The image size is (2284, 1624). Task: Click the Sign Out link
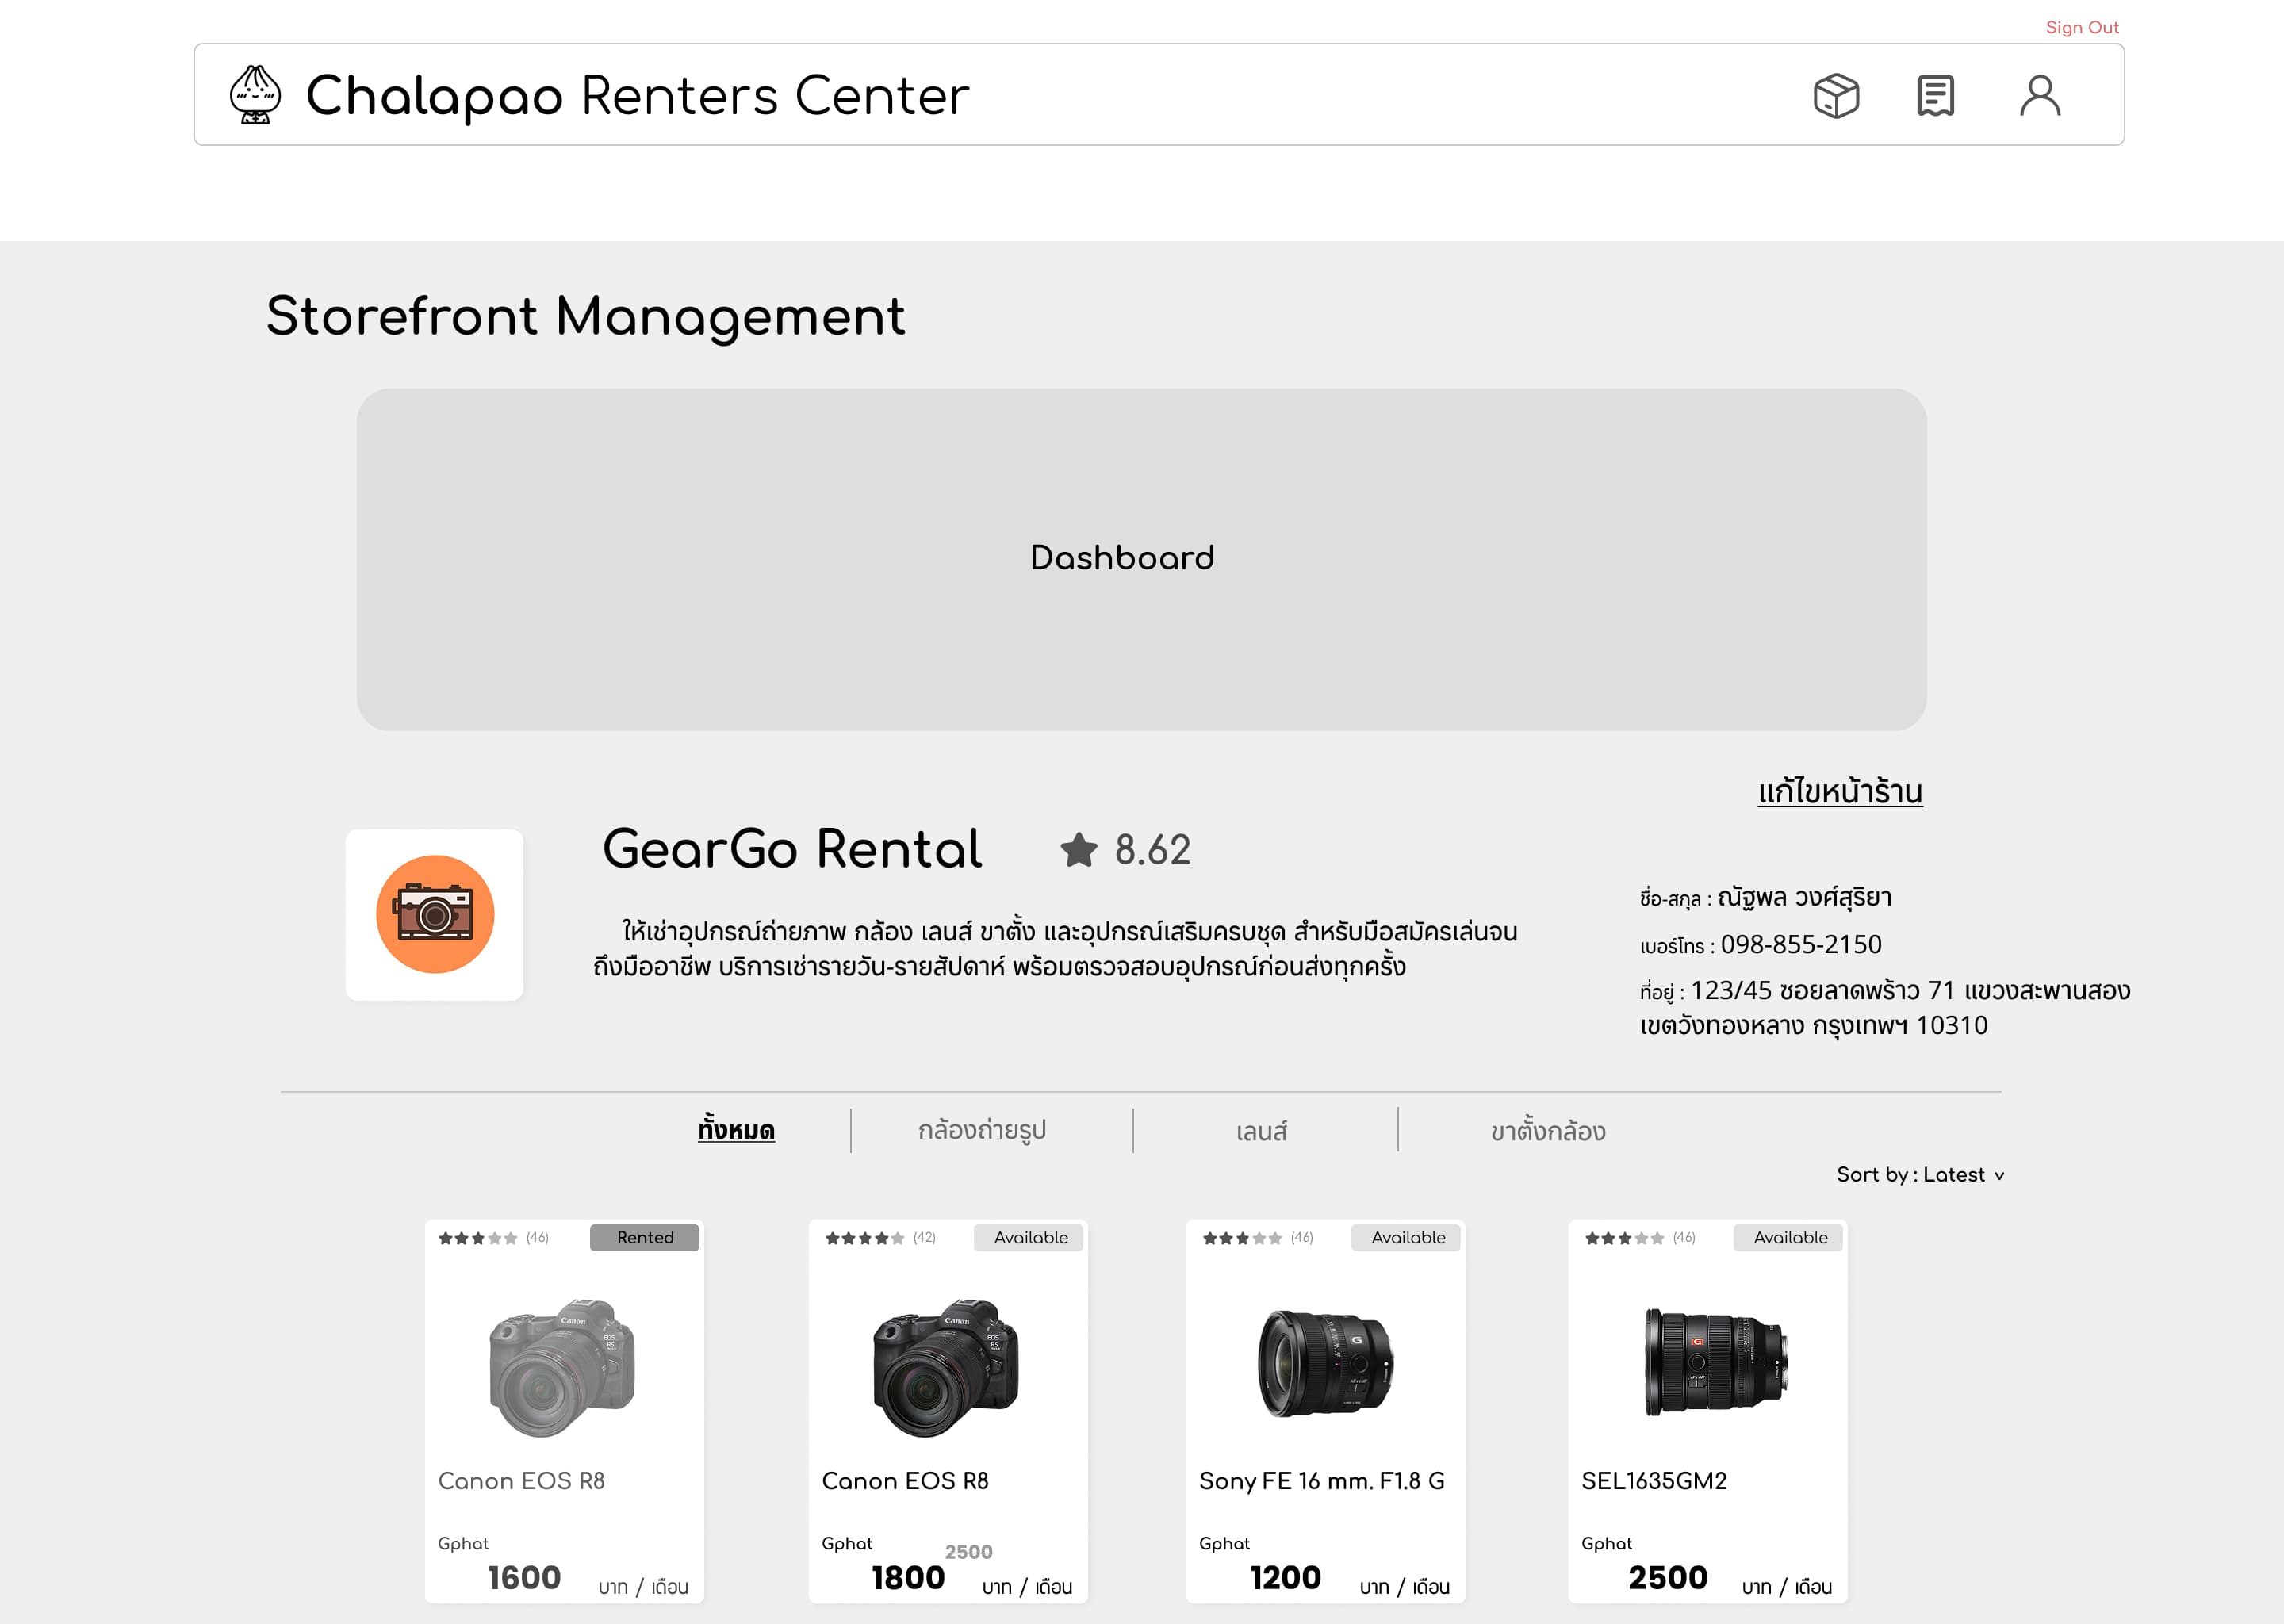[2082, 27]
